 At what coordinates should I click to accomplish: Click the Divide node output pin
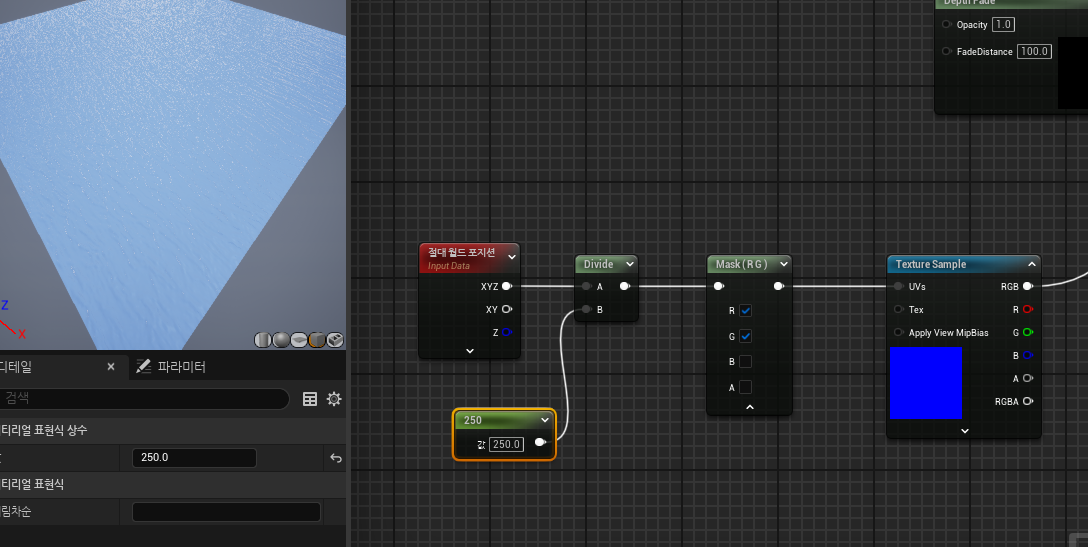point(625,286)
